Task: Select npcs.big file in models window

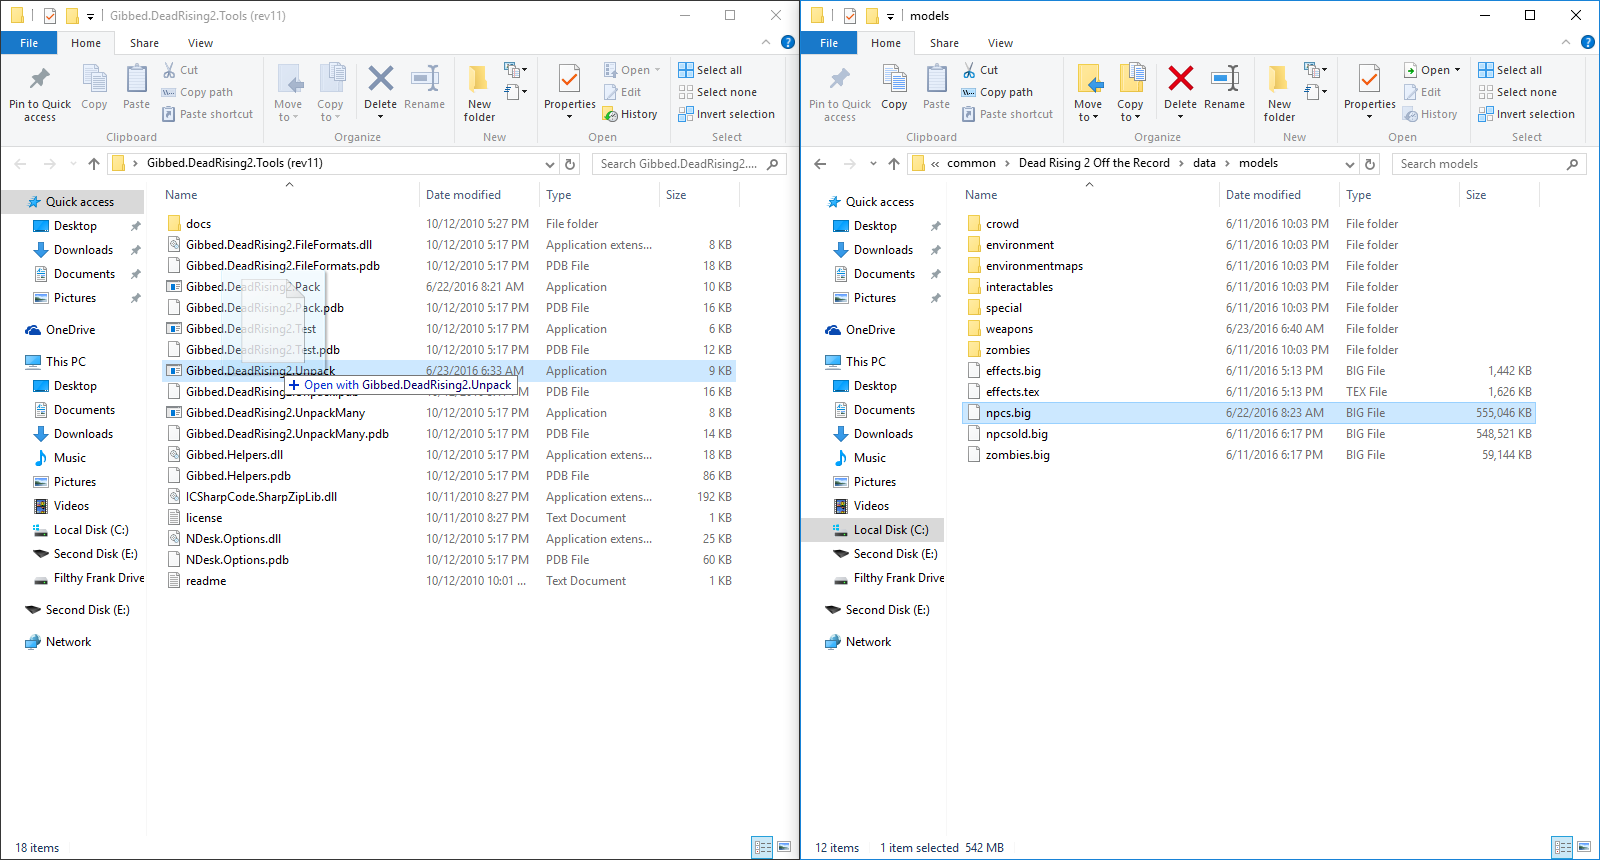Action: (1249, 413)
